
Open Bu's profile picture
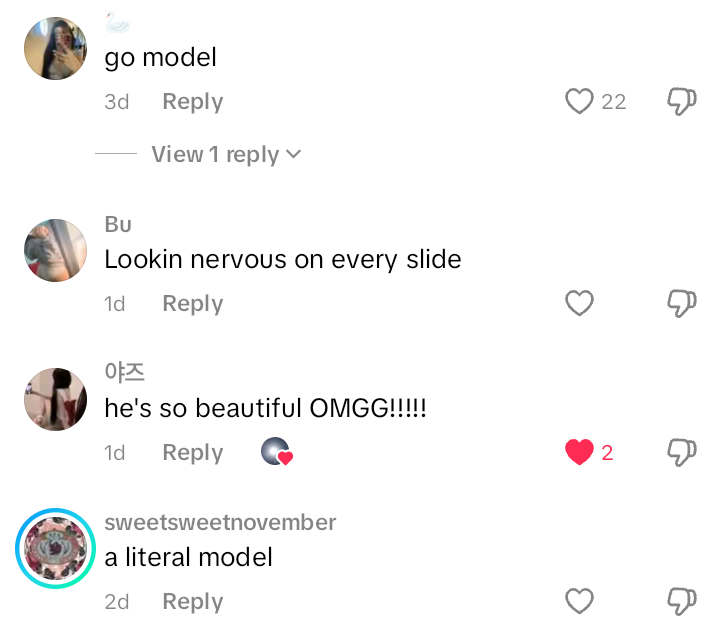point(56,250)
